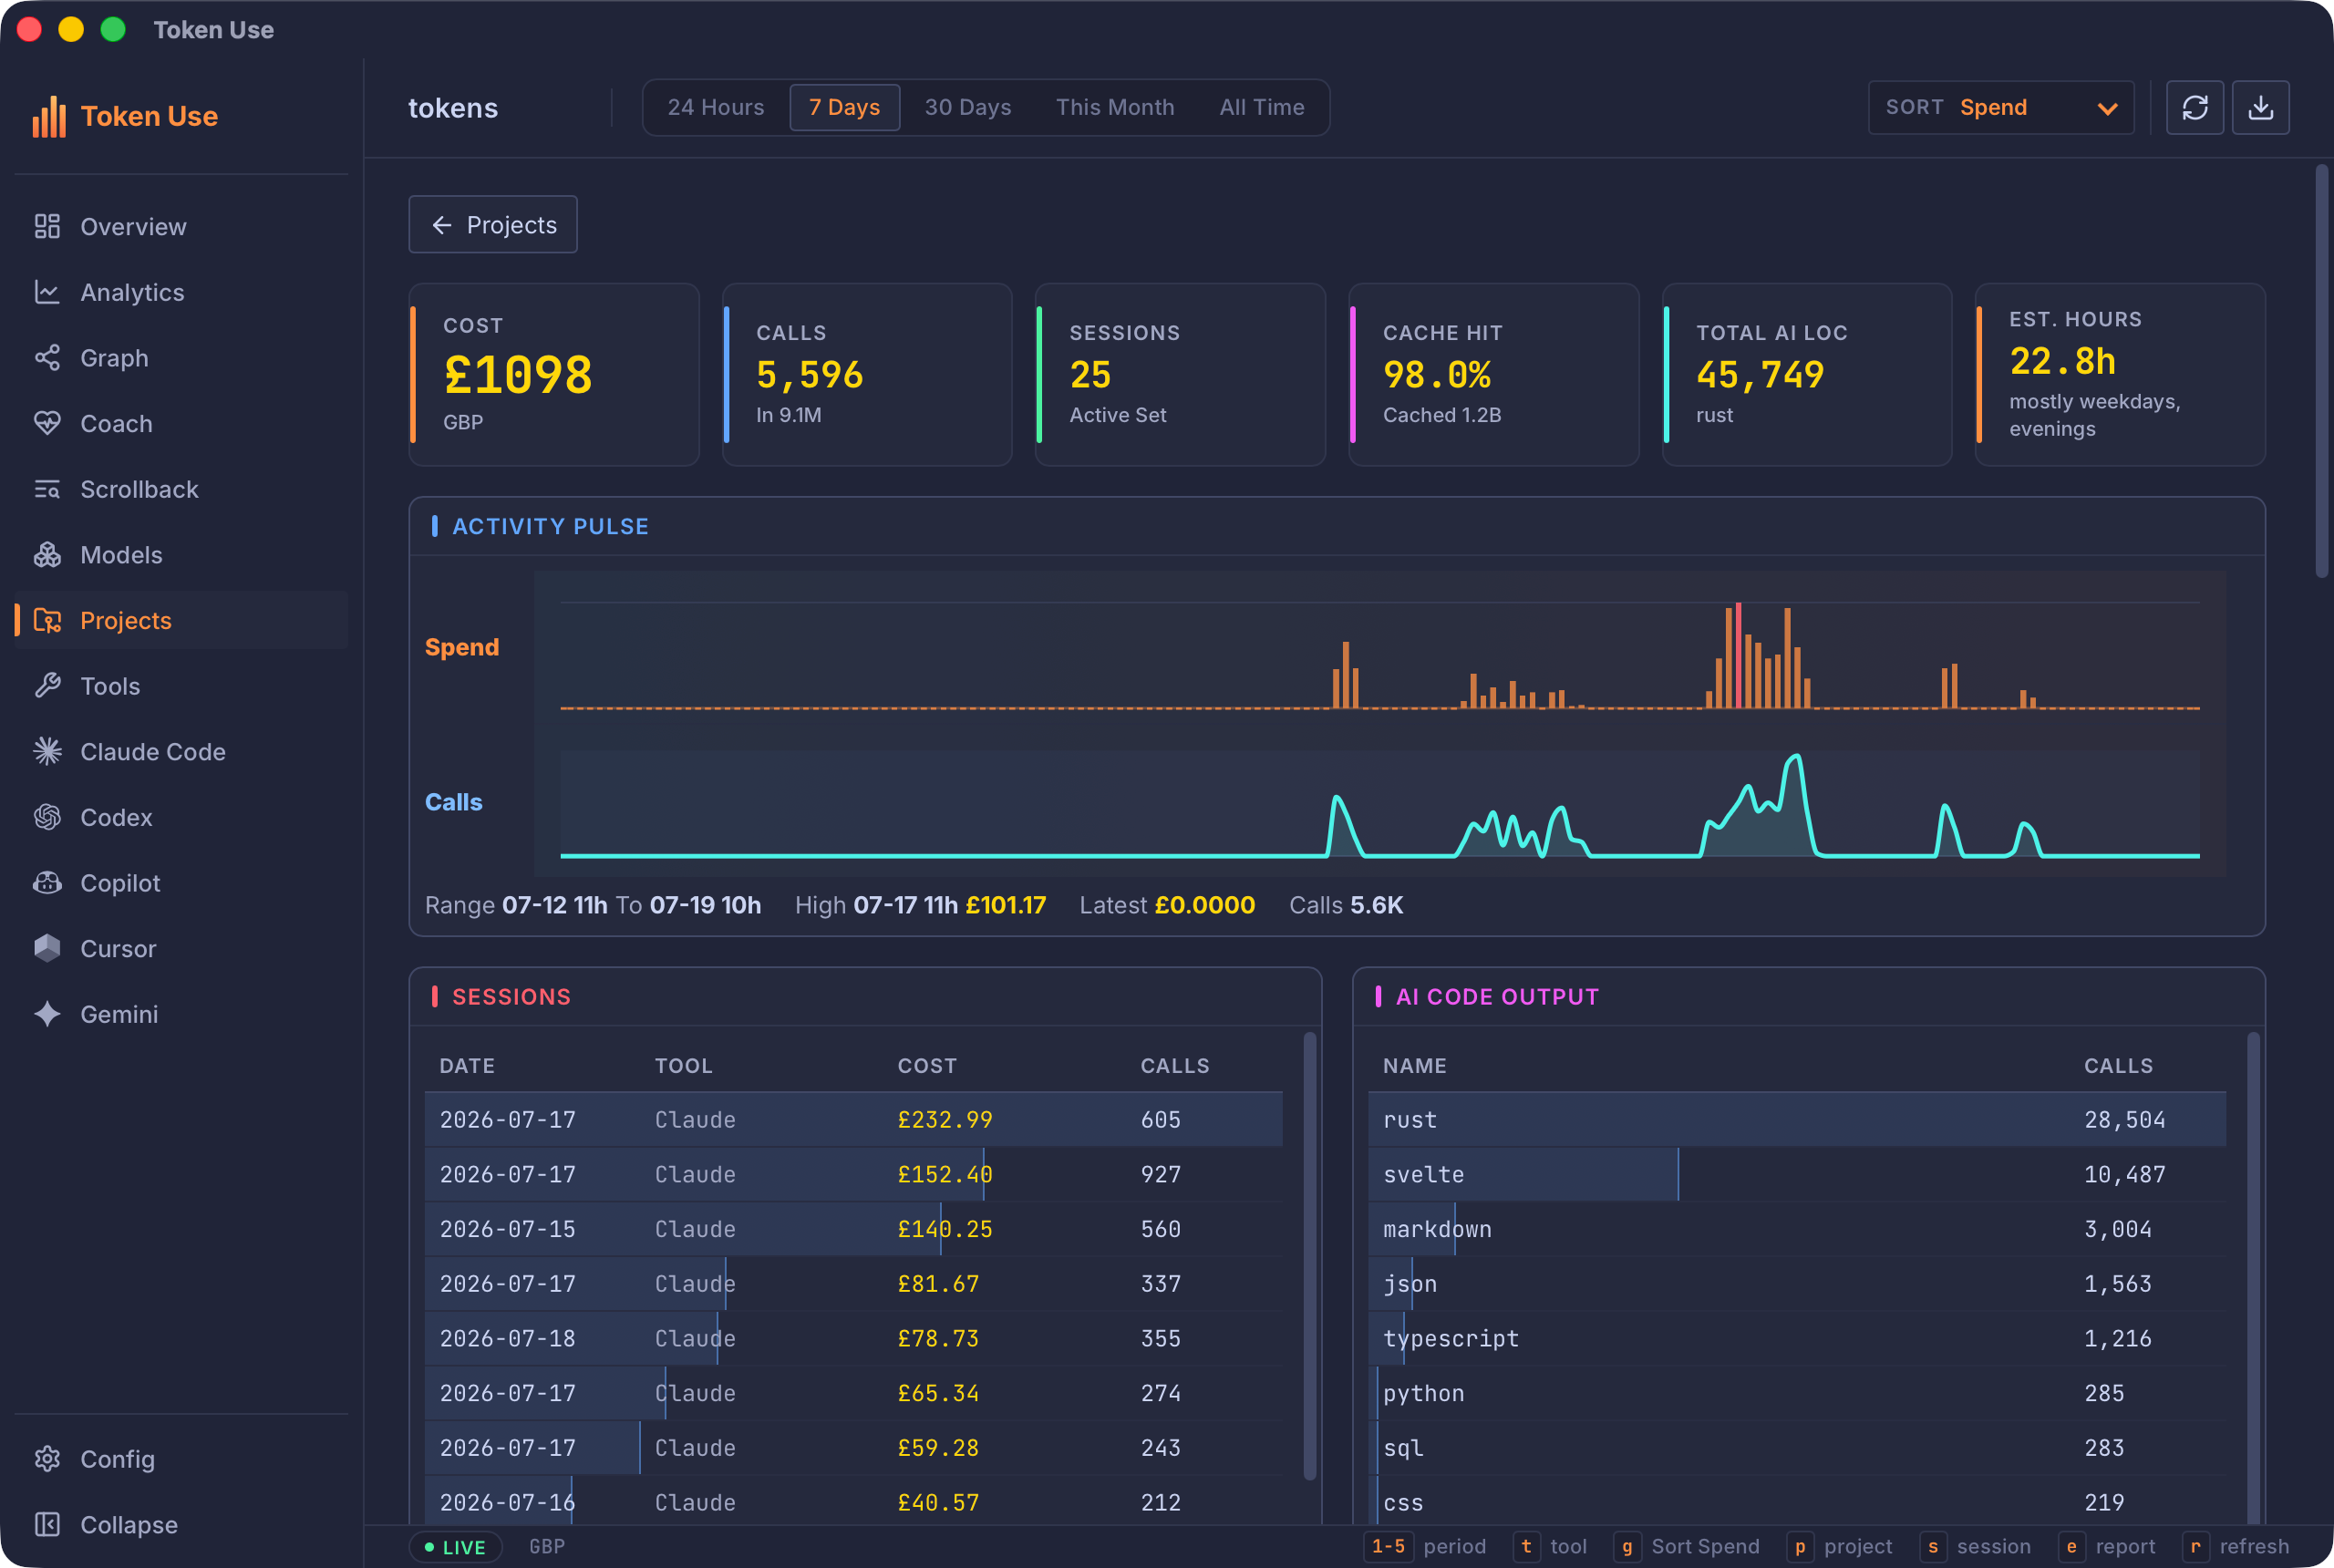Select the session row costing £152.40
Screen dimensions: 2334x1568
click(853, 1174)
